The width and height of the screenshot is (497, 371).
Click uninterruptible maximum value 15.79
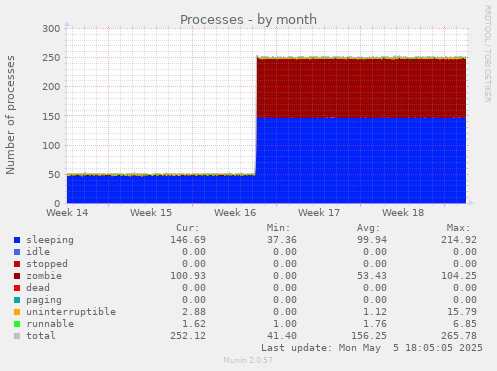[462, 312]
